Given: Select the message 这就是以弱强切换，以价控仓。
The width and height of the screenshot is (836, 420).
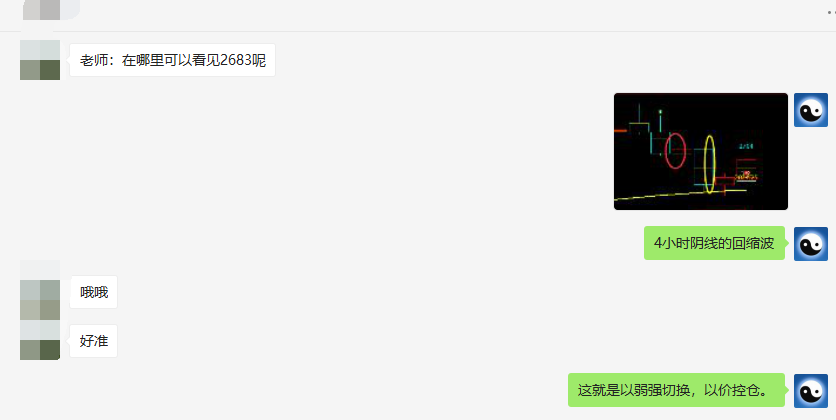Looking at the screenshot, I should click(677, 390).
